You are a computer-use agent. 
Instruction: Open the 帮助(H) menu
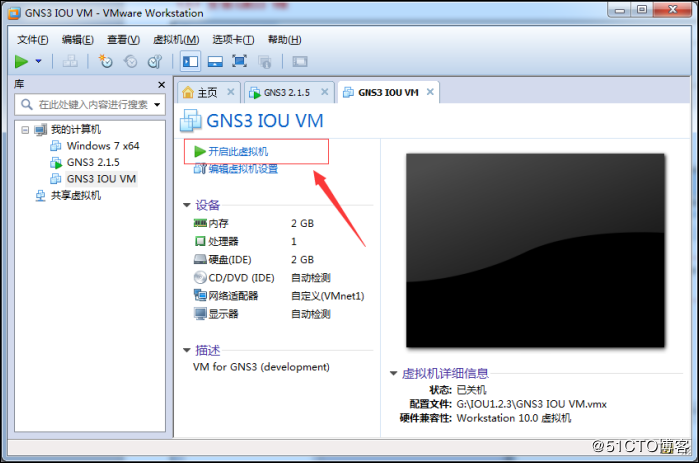[284, 40]
